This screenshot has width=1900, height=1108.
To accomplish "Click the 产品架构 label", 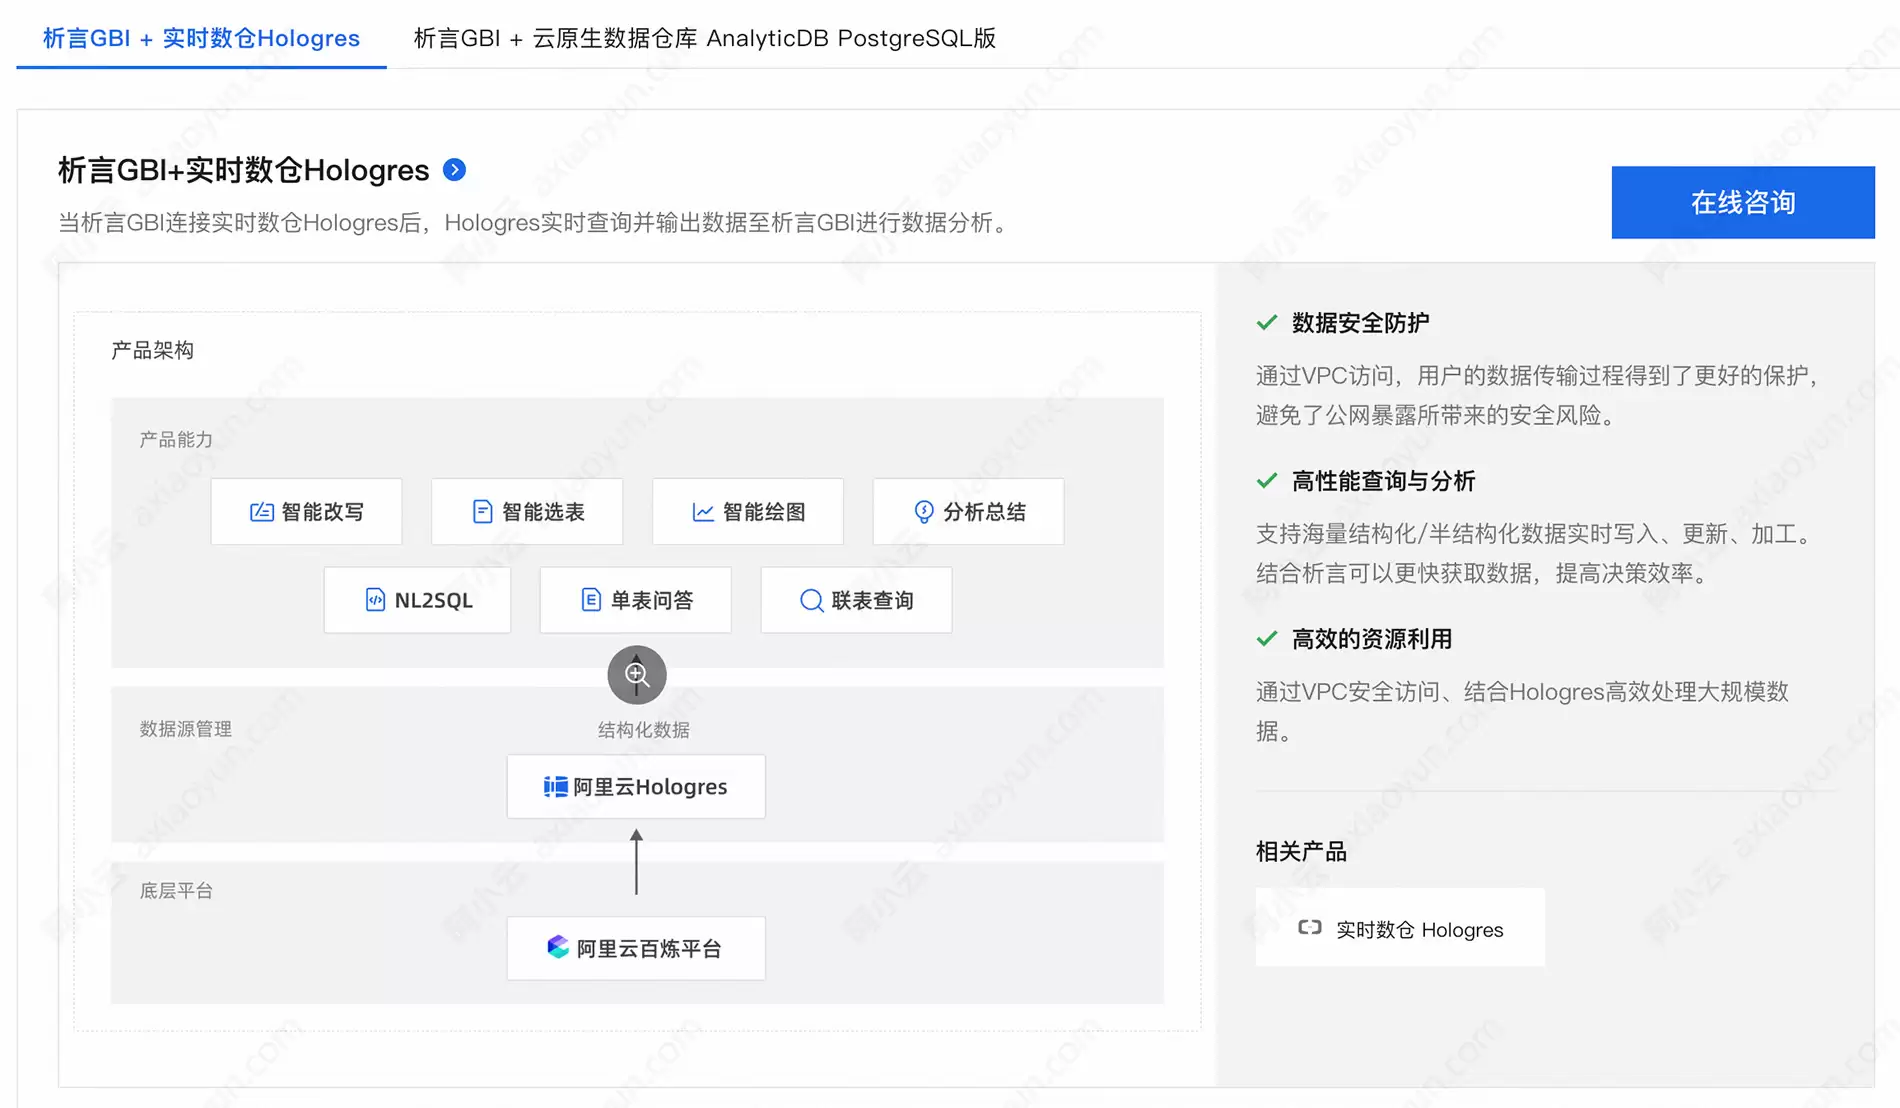I will (152, 350).
